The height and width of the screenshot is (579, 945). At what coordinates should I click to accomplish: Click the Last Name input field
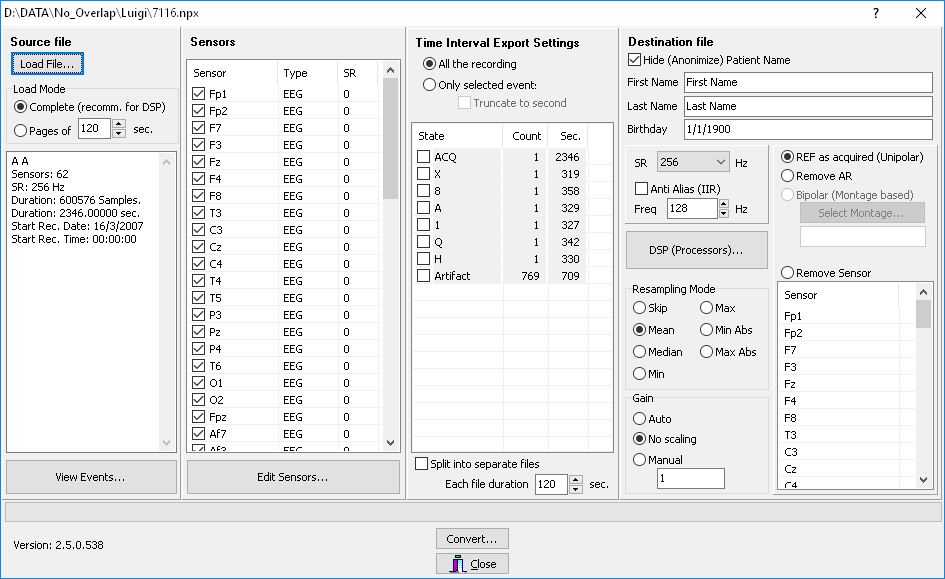tap(808, 106)
